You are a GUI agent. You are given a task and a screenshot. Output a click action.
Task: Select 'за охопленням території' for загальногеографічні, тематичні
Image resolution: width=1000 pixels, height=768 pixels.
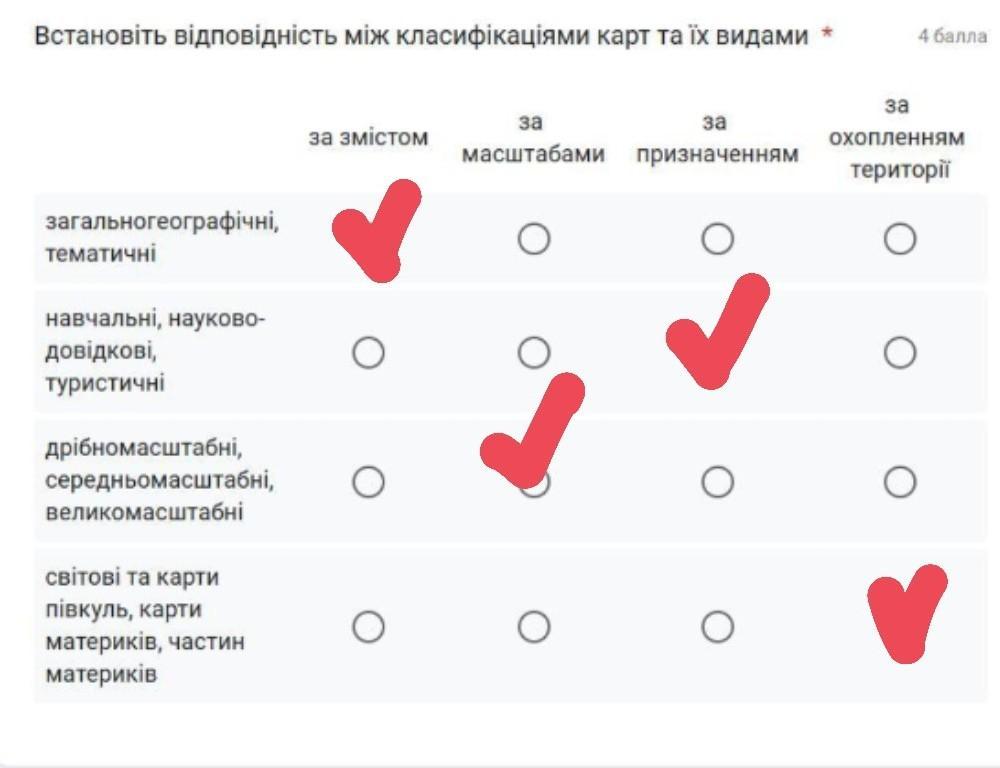pyautogui.click(x=900, y=239)
